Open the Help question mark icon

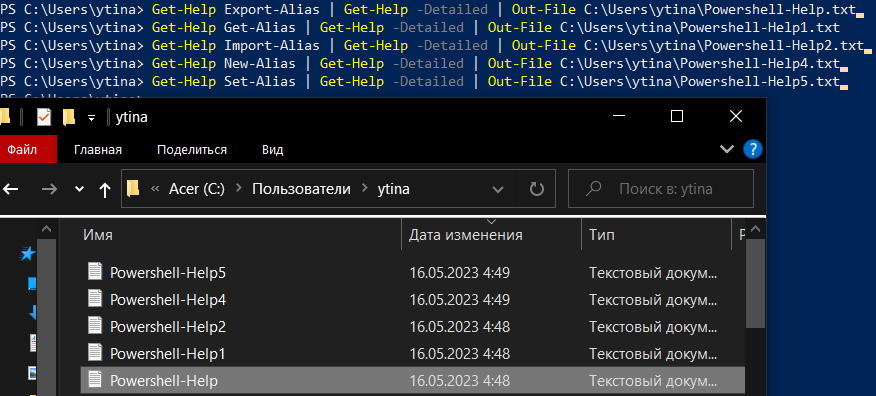[x=753, y=149]
